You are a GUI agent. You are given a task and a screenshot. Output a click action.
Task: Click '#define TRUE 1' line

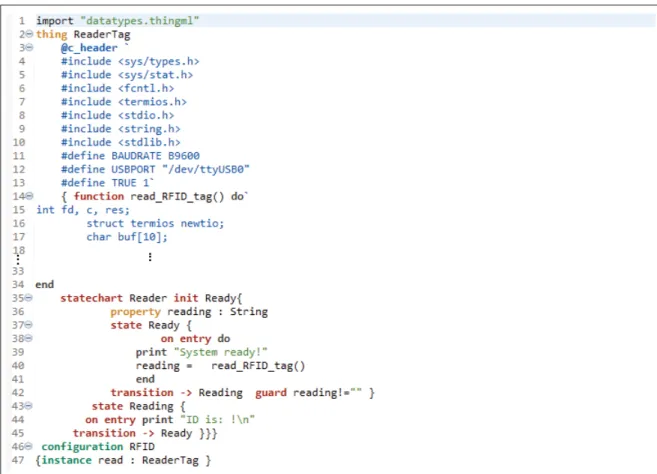[x=107, y=183]
